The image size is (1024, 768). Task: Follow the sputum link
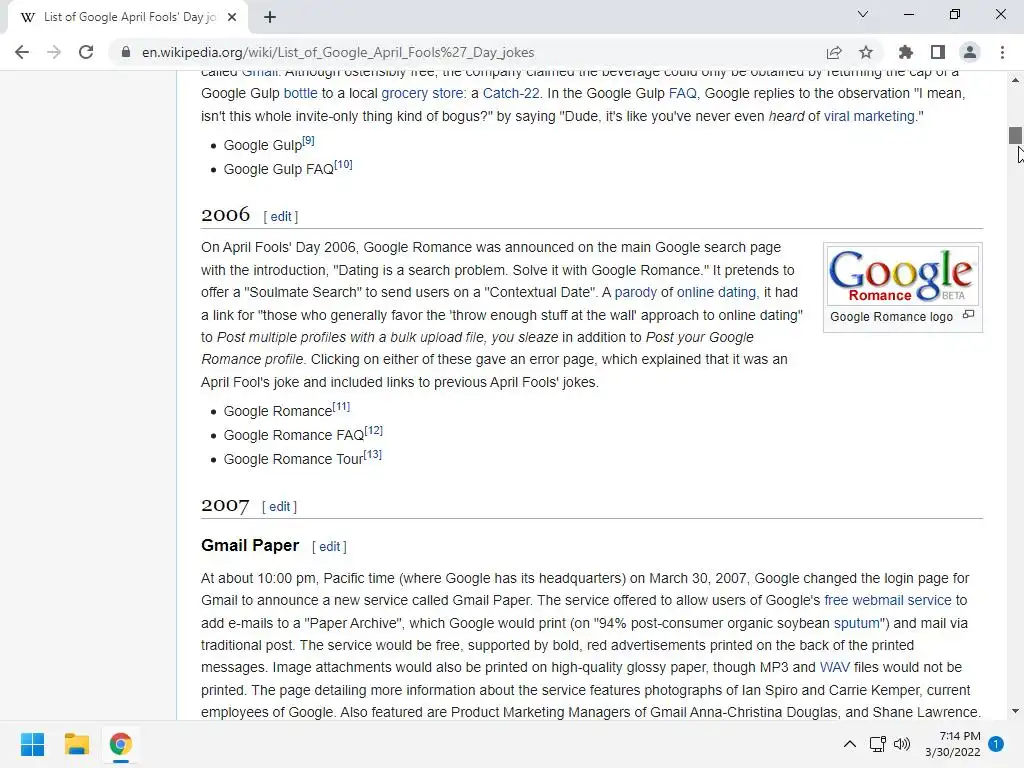click(857, 623)
